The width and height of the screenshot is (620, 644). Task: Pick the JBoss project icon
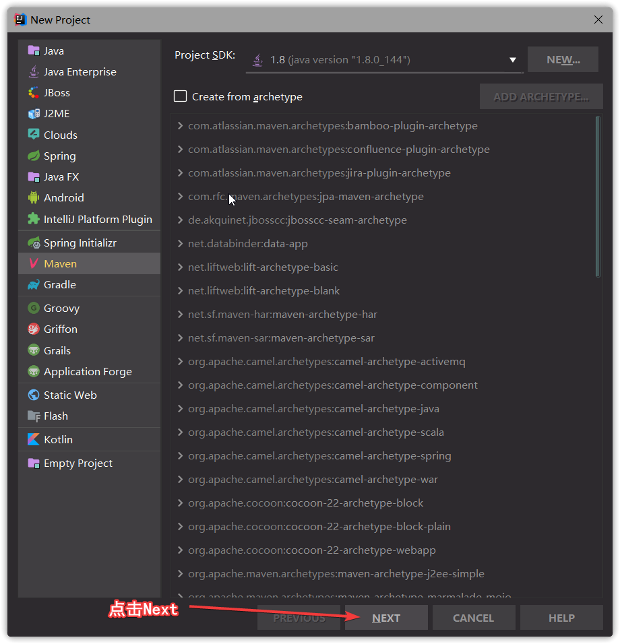(33, 92)
